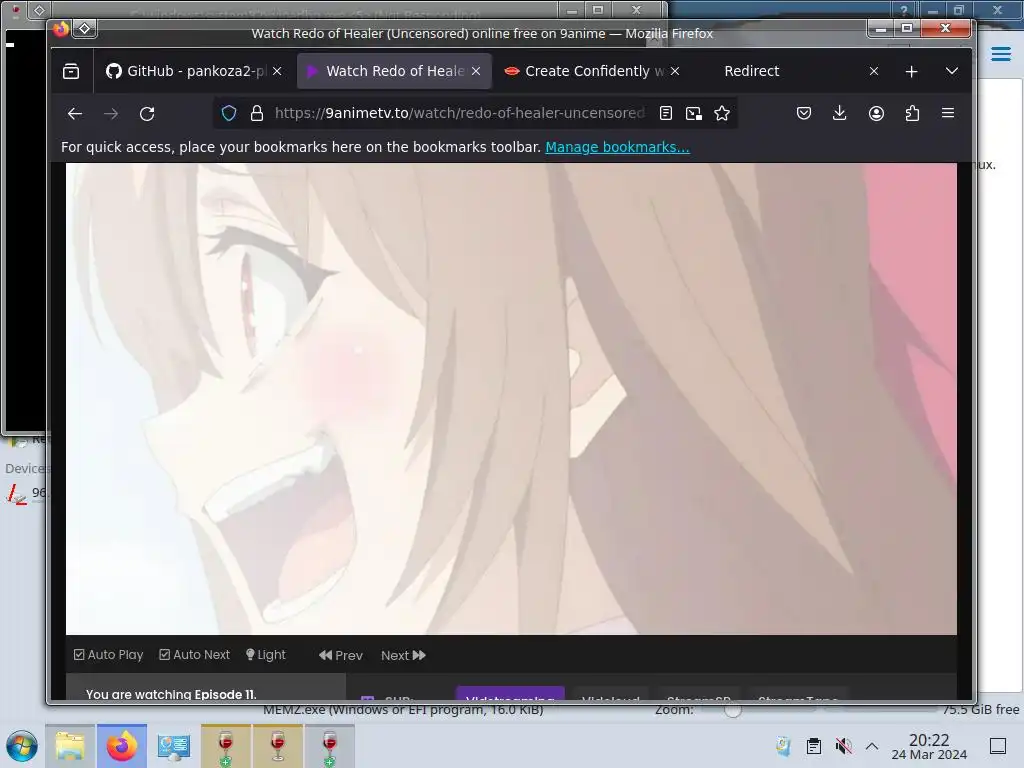Close the Watch Redo of Healer tab

coord(476,71)
